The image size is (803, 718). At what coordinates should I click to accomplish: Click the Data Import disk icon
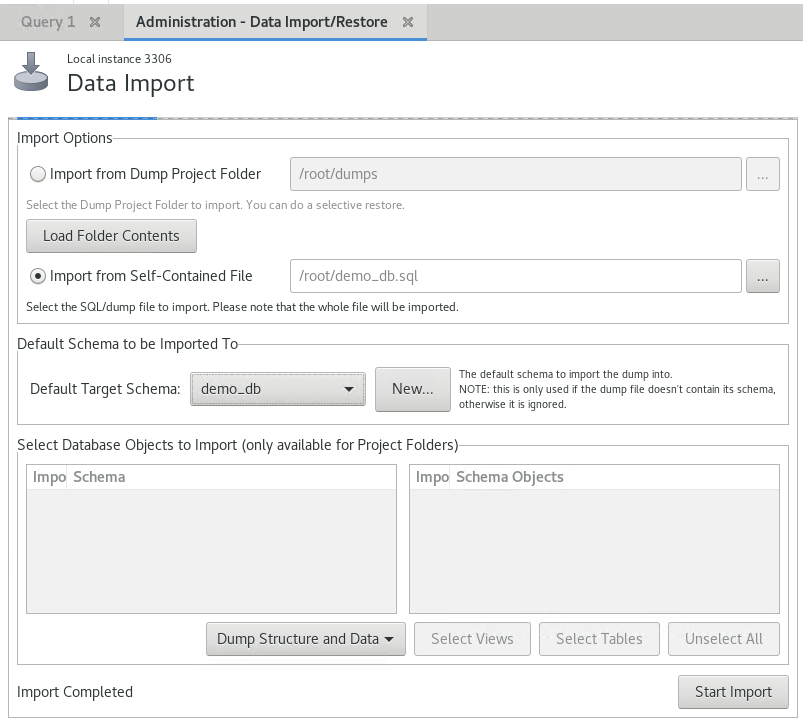click(x=31, y=72)
